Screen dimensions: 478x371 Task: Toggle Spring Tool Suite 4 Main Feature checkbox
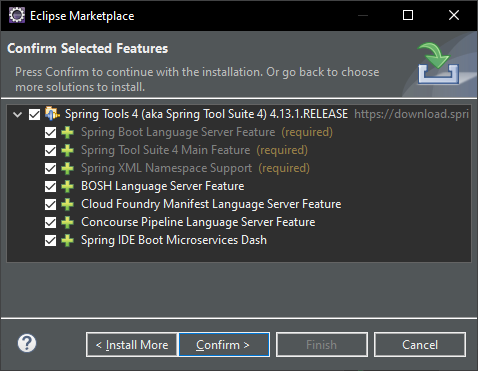(x=50, y=150)
